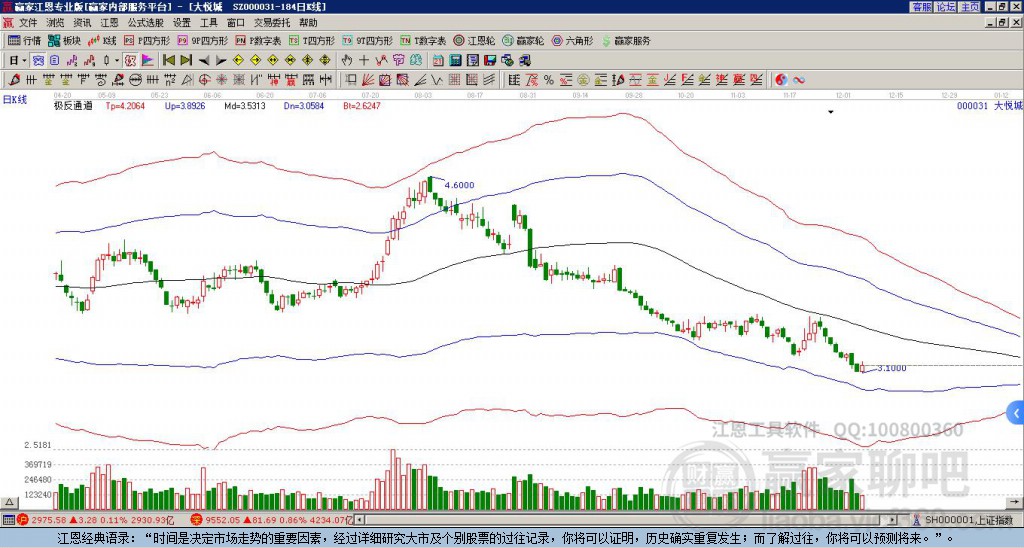Click the 论坛 forum button
The height and width of the screenshot is (548, 1024).
(945, 7)
